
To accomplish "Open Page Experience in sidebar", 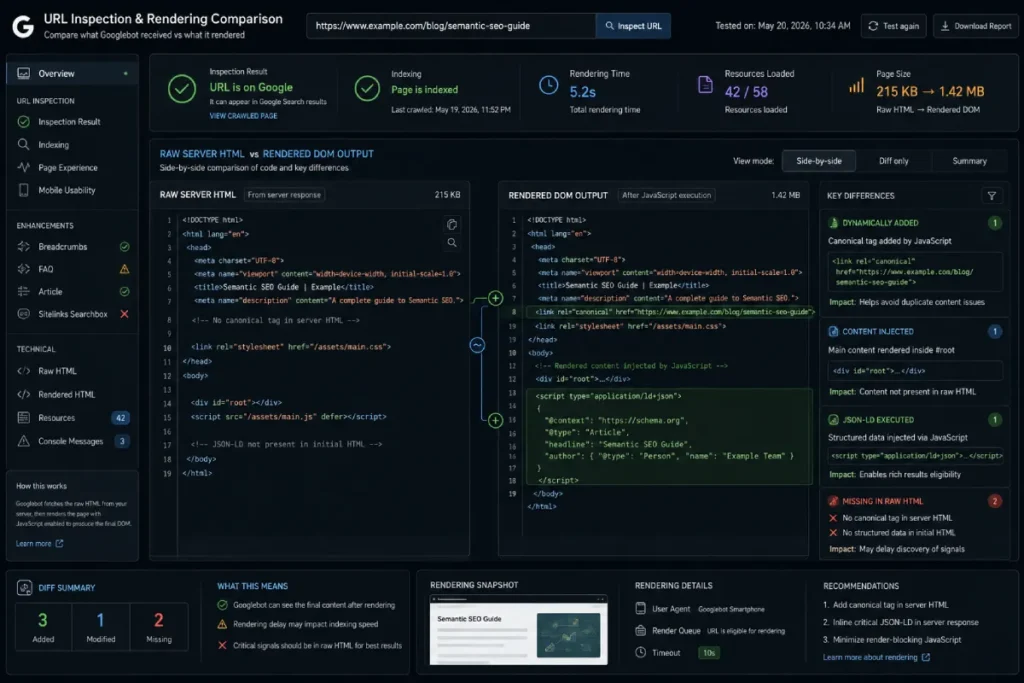I will [x=67, y=167].
